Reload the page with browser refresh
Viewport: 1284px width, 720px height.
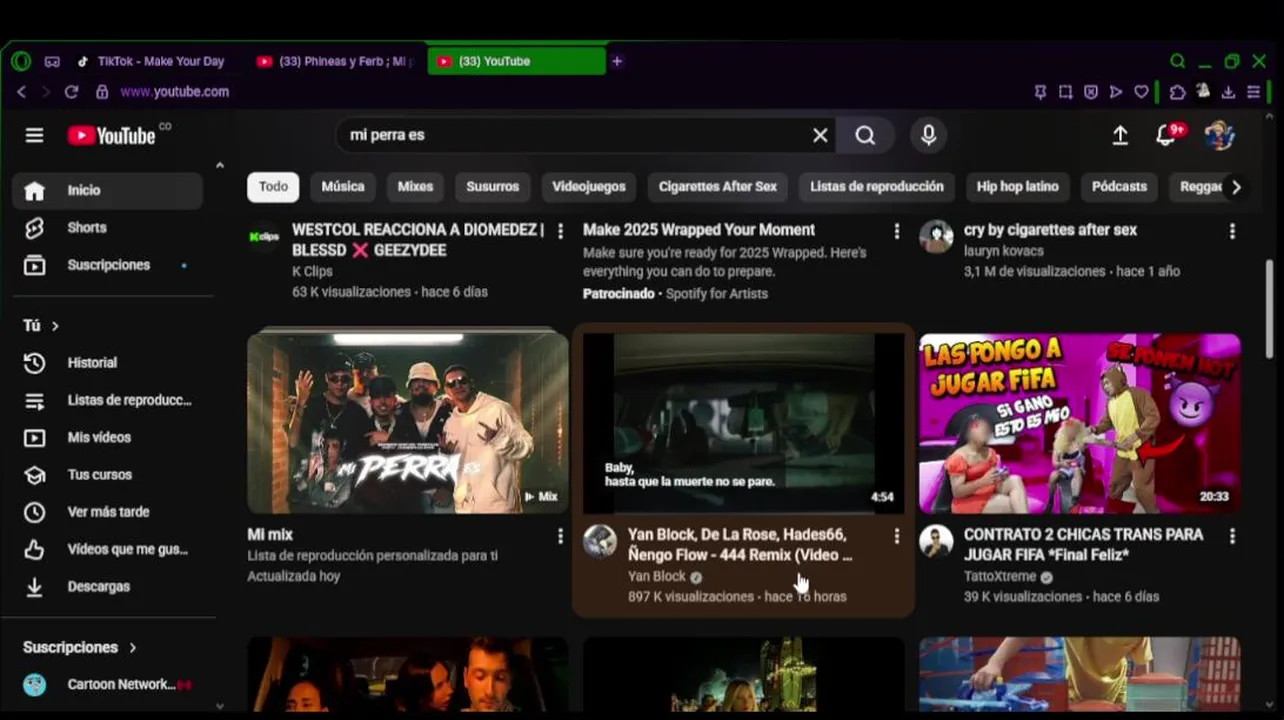pyautogui.click(x=71, y=91)
